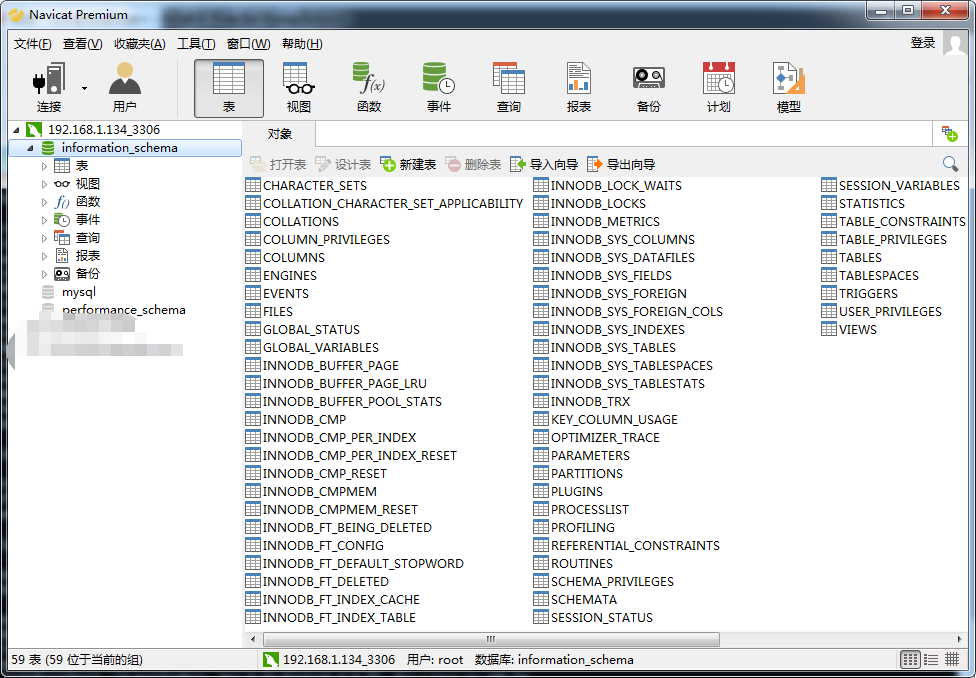Image resolution: width=976 pixels, height=678 pixels.
Task: Open the 用户 (User) toolbar icon
Action: tap(125, 88)
